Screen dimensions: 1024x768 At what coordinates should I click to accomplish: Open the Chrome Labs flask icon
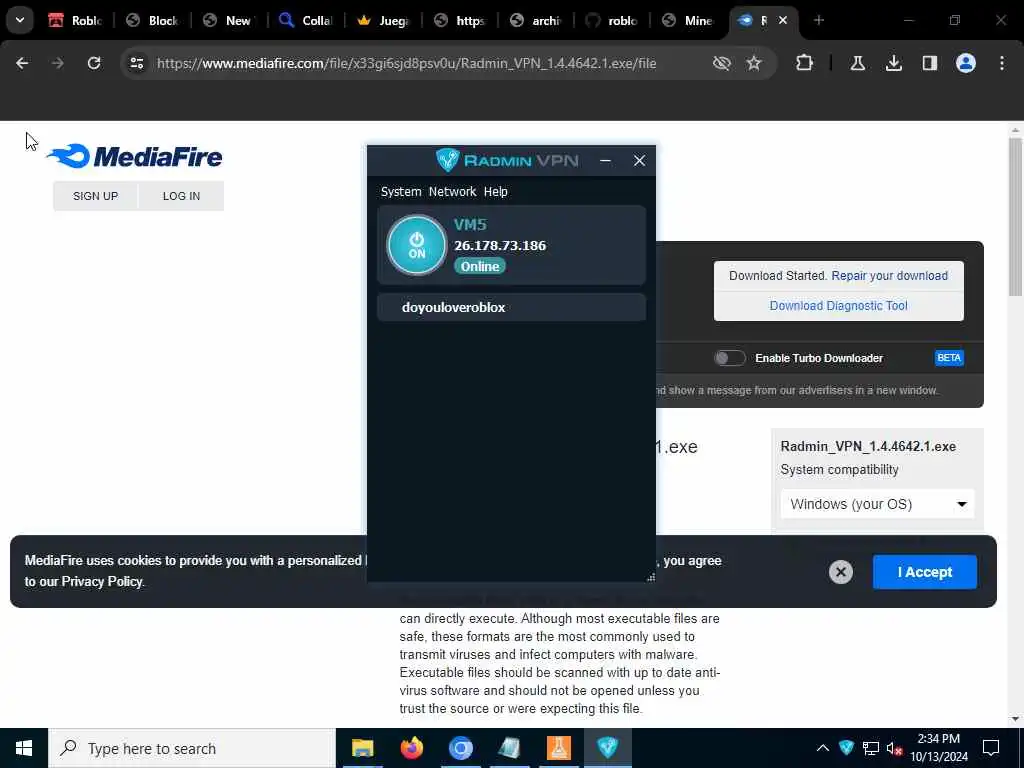point(857,63)
